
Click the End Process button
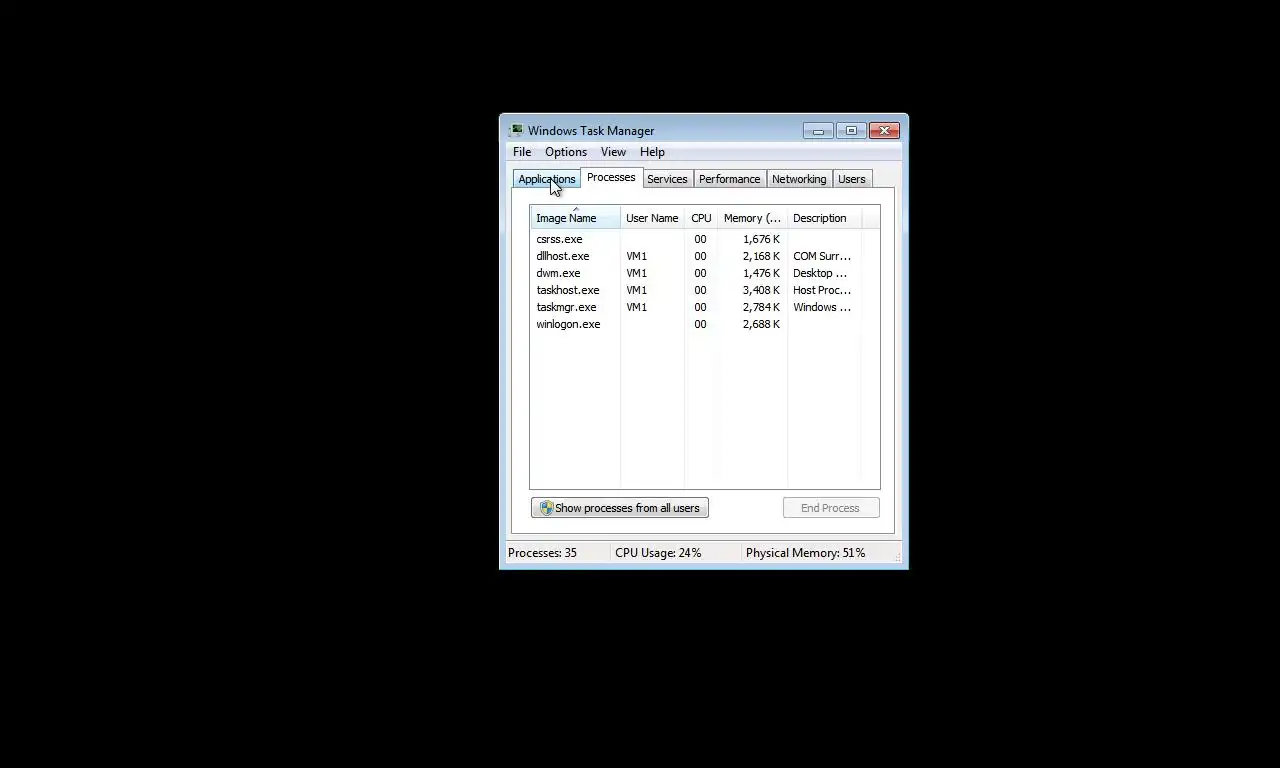830,508
